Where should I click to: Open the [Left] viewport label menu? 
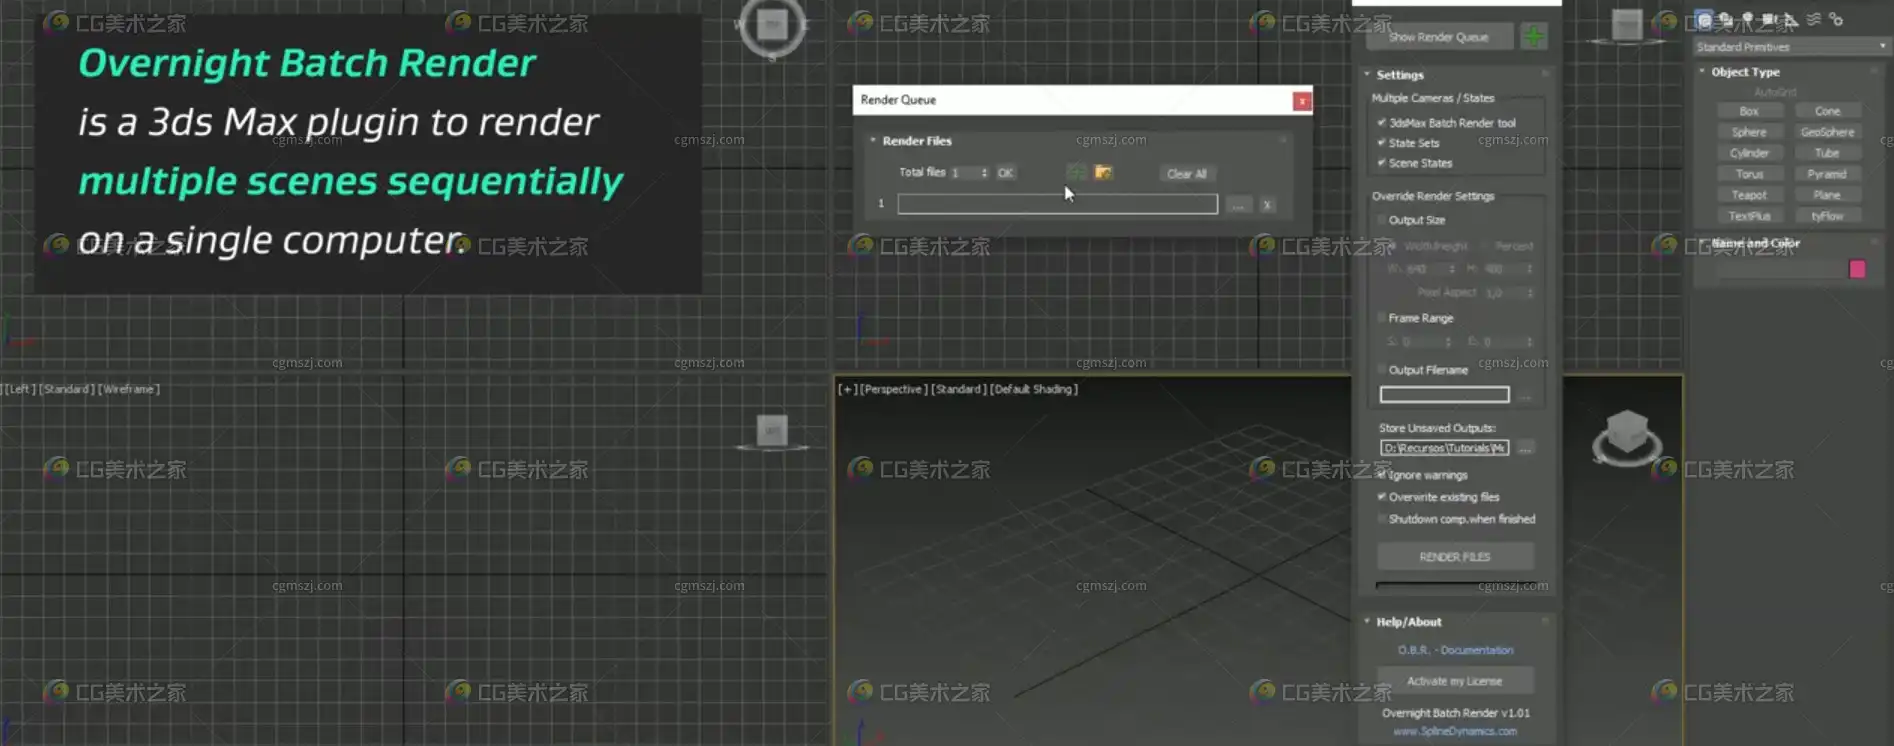[x=18, y=389]
